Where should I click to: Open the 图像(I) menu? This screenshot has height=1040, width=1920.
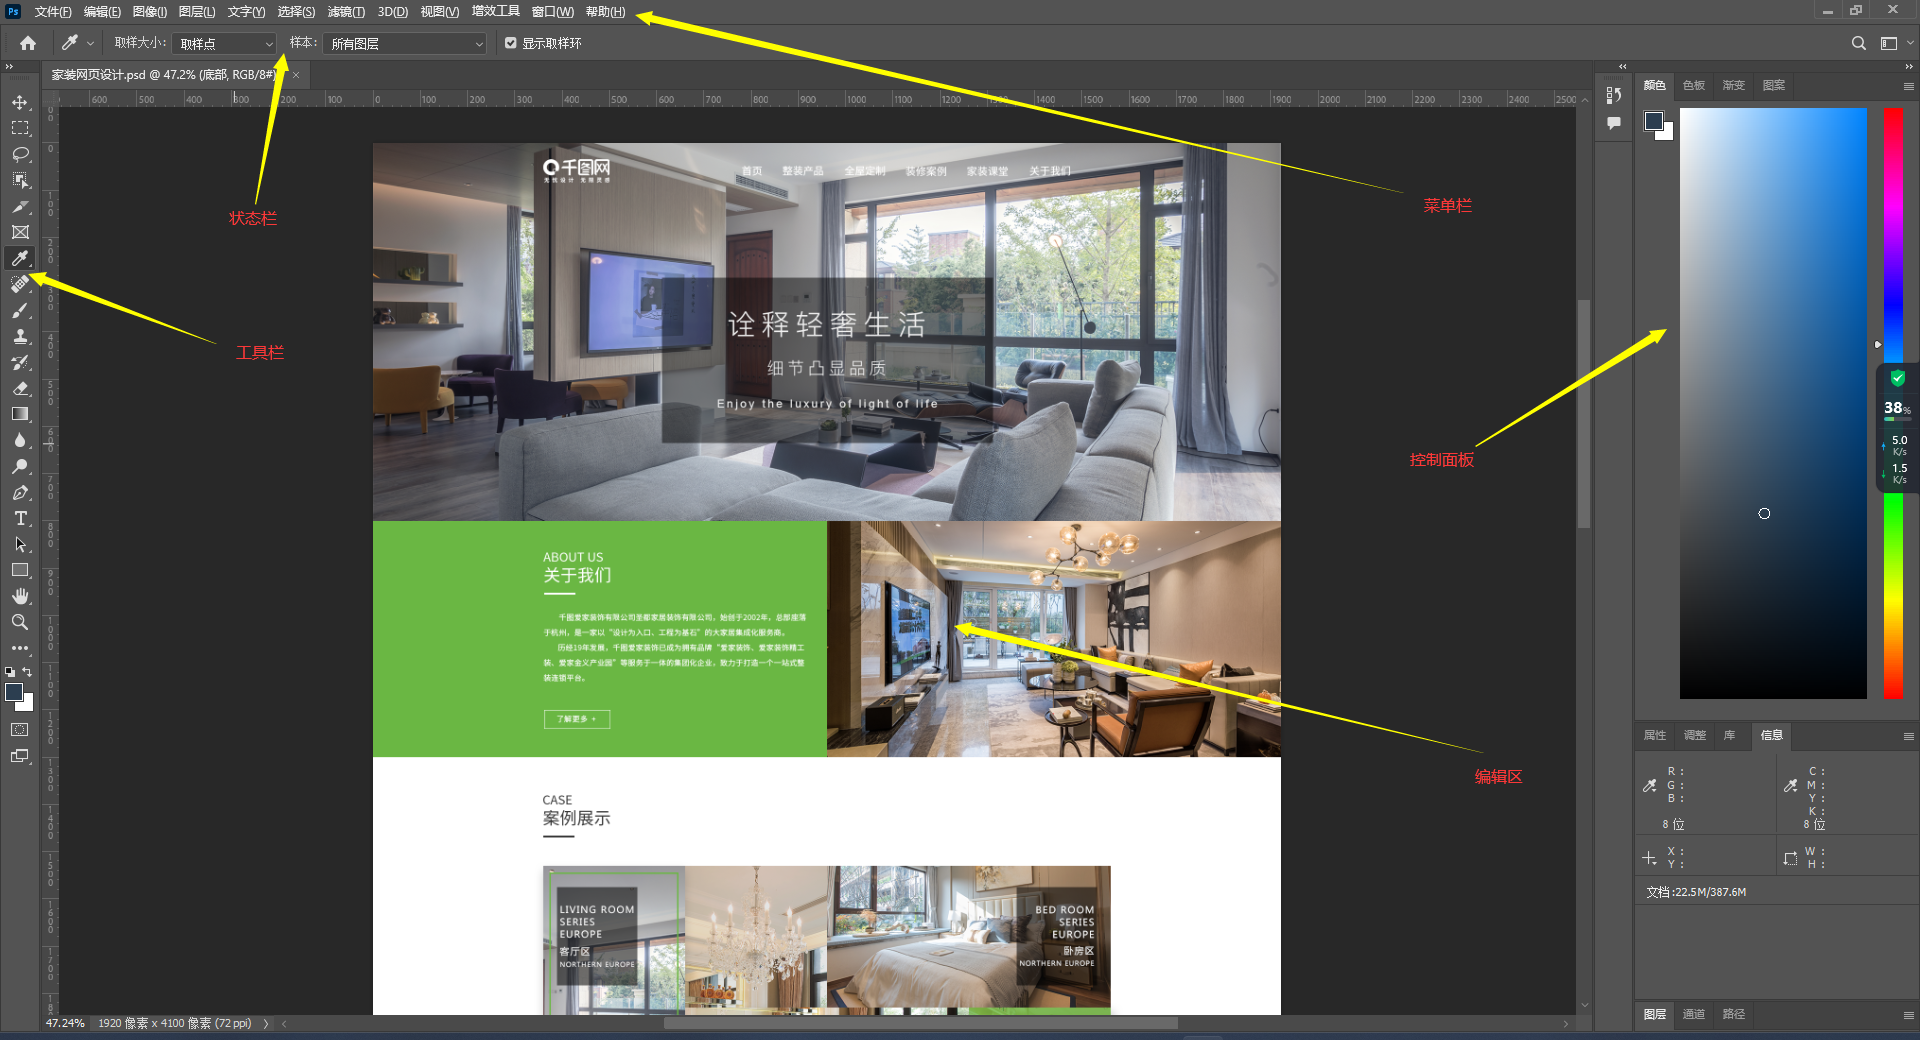point(150,12)
